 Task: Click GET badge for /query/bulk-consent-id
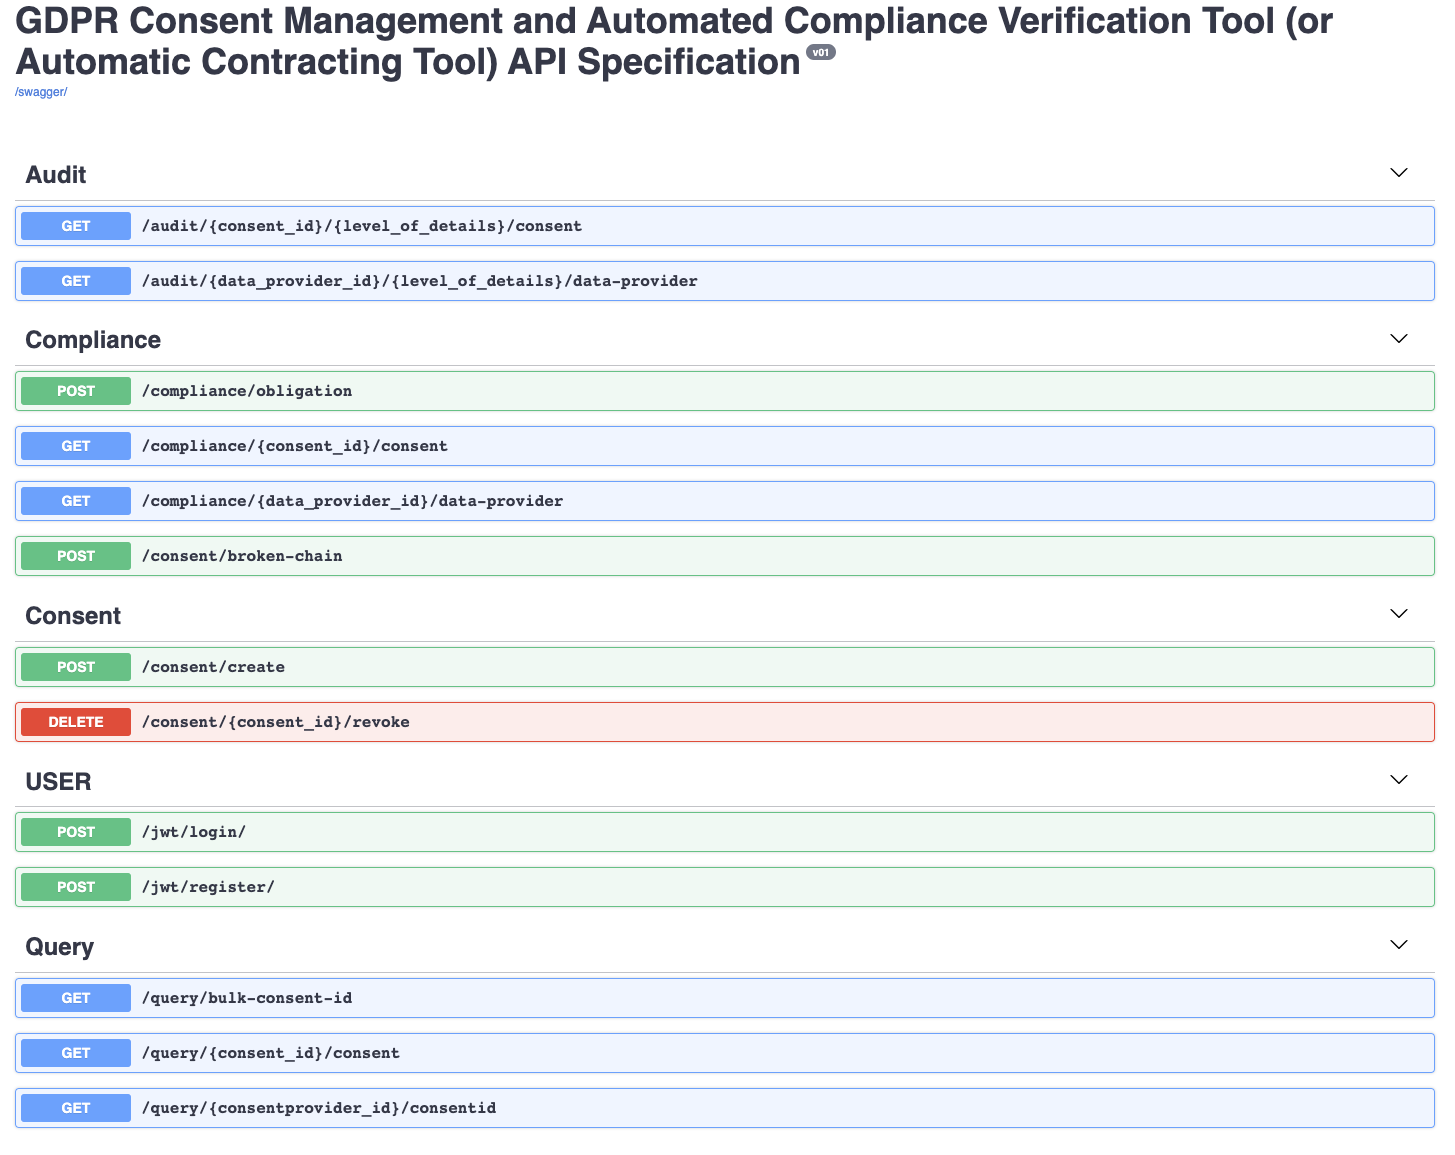(76, 998)
